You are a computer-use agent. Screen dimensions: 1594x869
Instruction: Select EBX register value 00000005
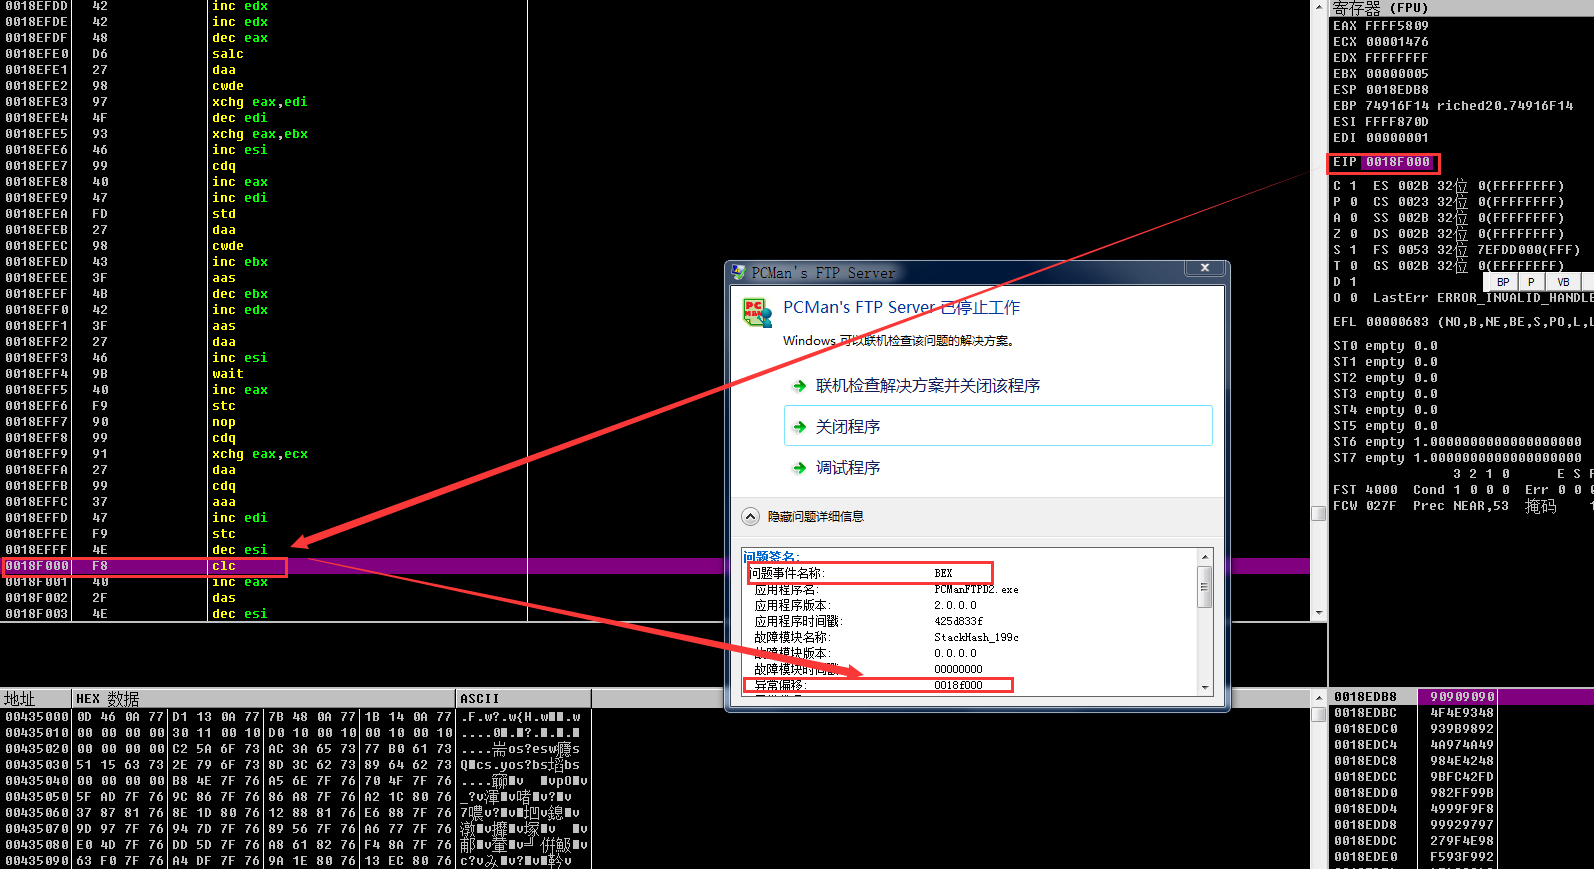[x=1397, y=74]
